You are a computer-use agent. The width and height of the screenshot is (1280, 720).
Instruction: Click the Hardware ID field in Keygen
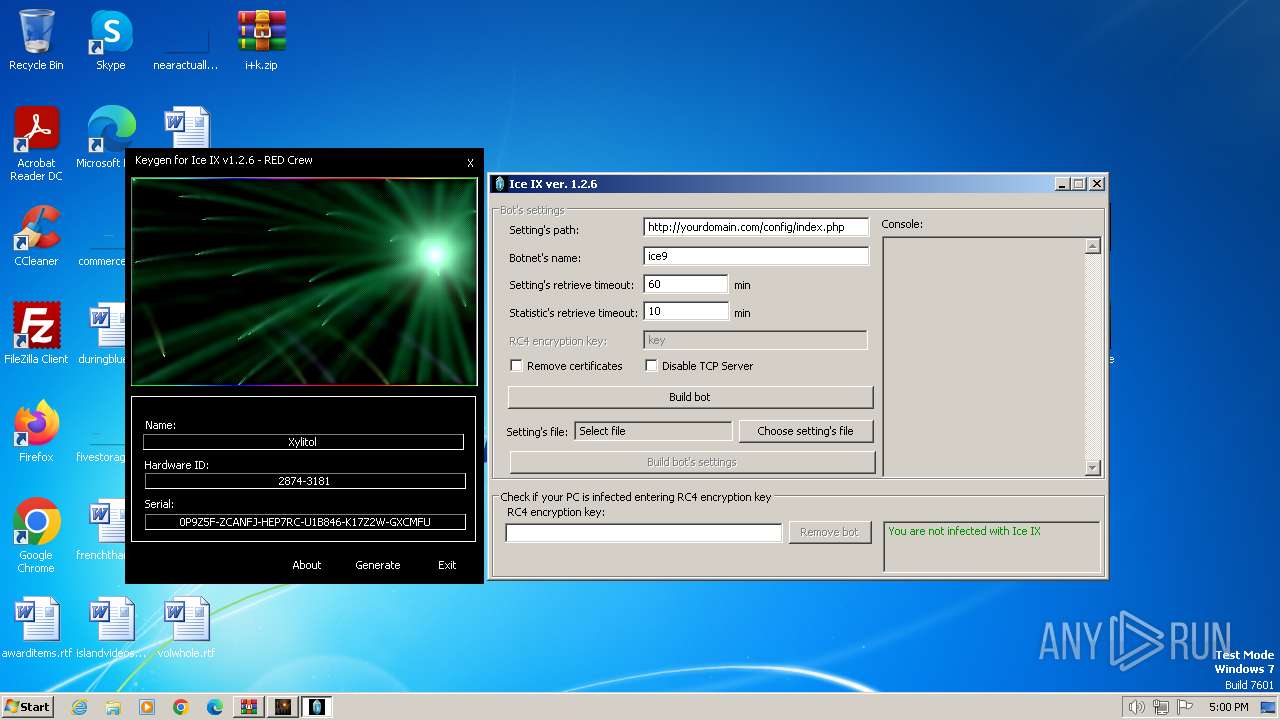click(x=305, y=481)
